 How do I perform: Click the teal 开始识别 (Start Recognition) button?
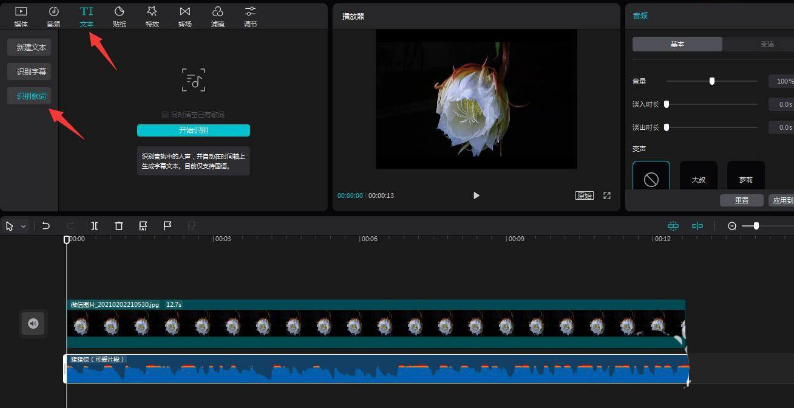click(193, 130)
